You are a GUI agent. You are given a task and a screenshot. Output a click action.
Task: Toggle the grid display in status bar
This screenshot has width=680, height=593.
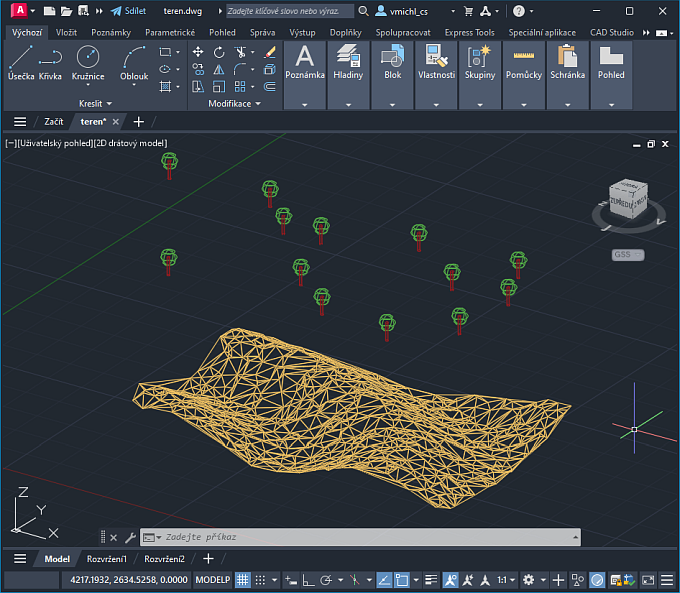pos(242,580)
